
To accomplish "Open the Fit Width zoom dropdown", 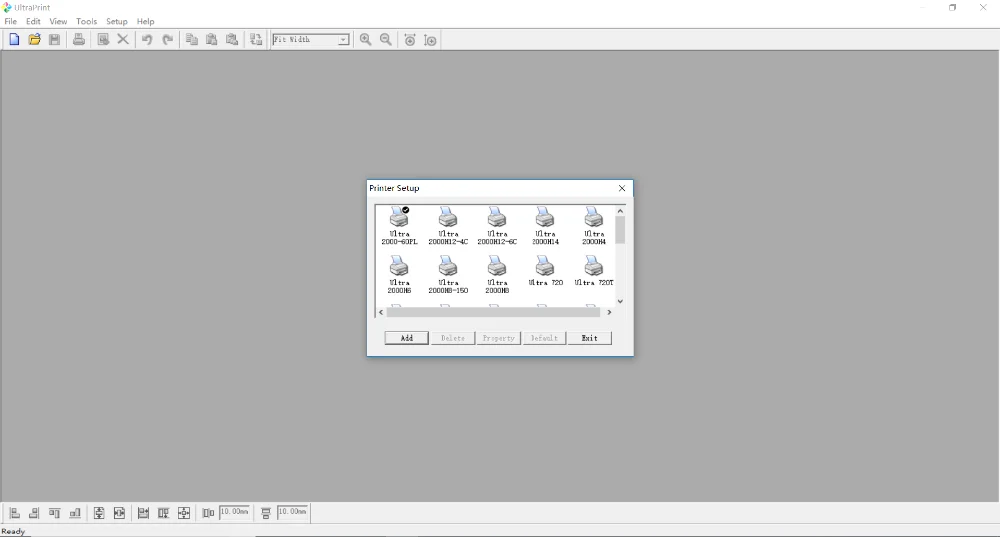I will tap(343, 40).
